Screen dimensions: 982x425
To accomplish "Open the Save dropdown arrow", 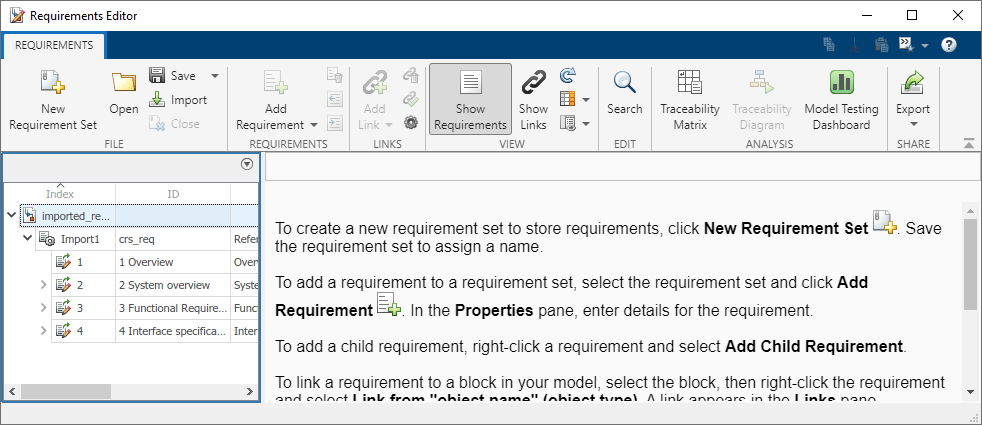I will click(214, 76).
